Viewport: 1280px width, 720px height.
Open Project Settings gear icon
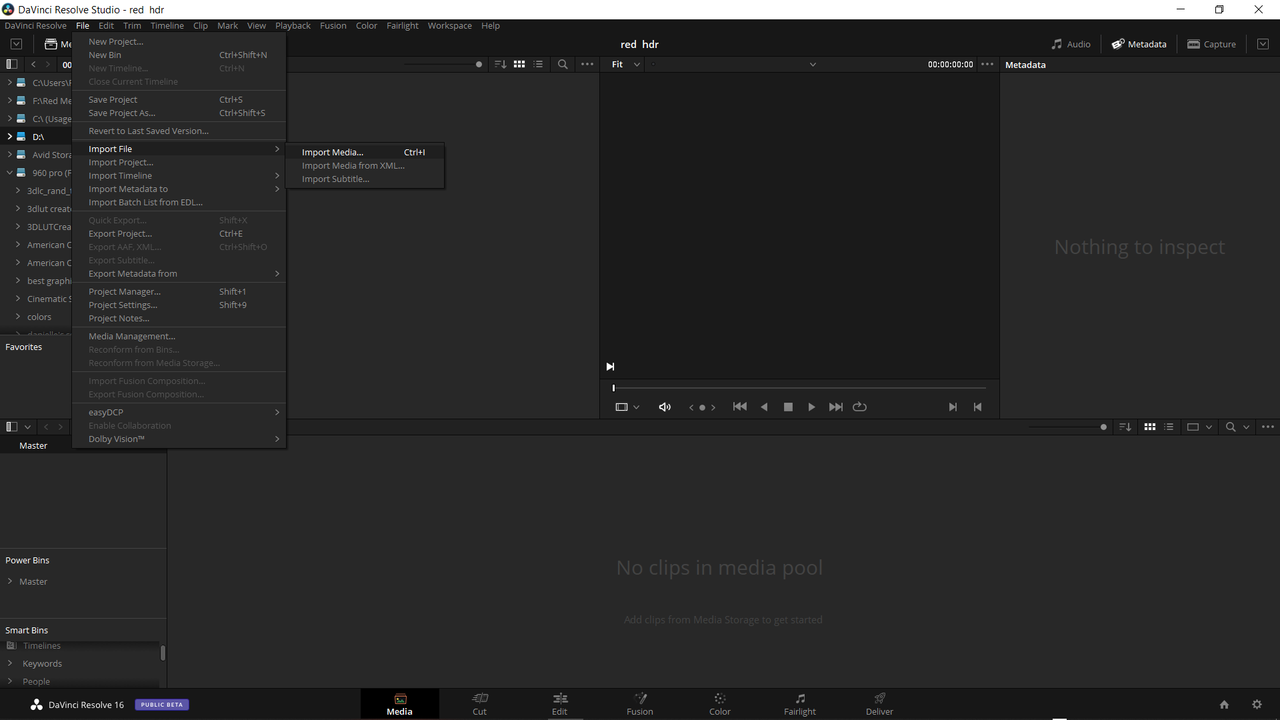[1257, 705]
